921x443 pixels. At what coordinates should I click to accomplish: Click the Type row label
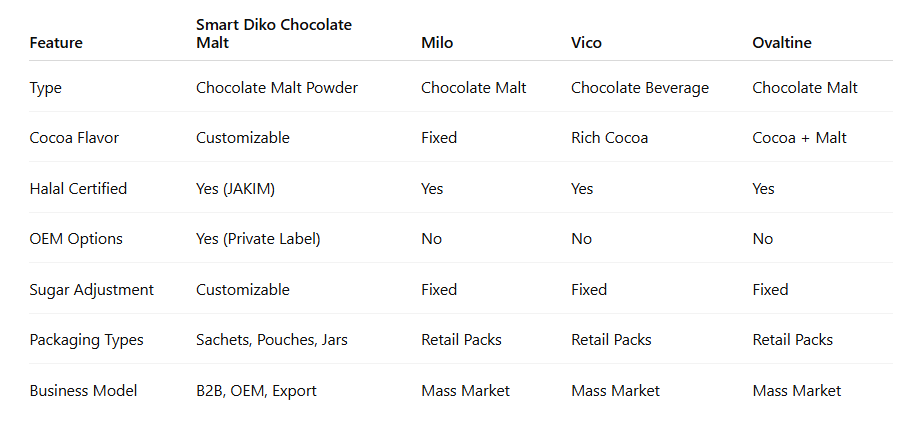tap(45, 88)
